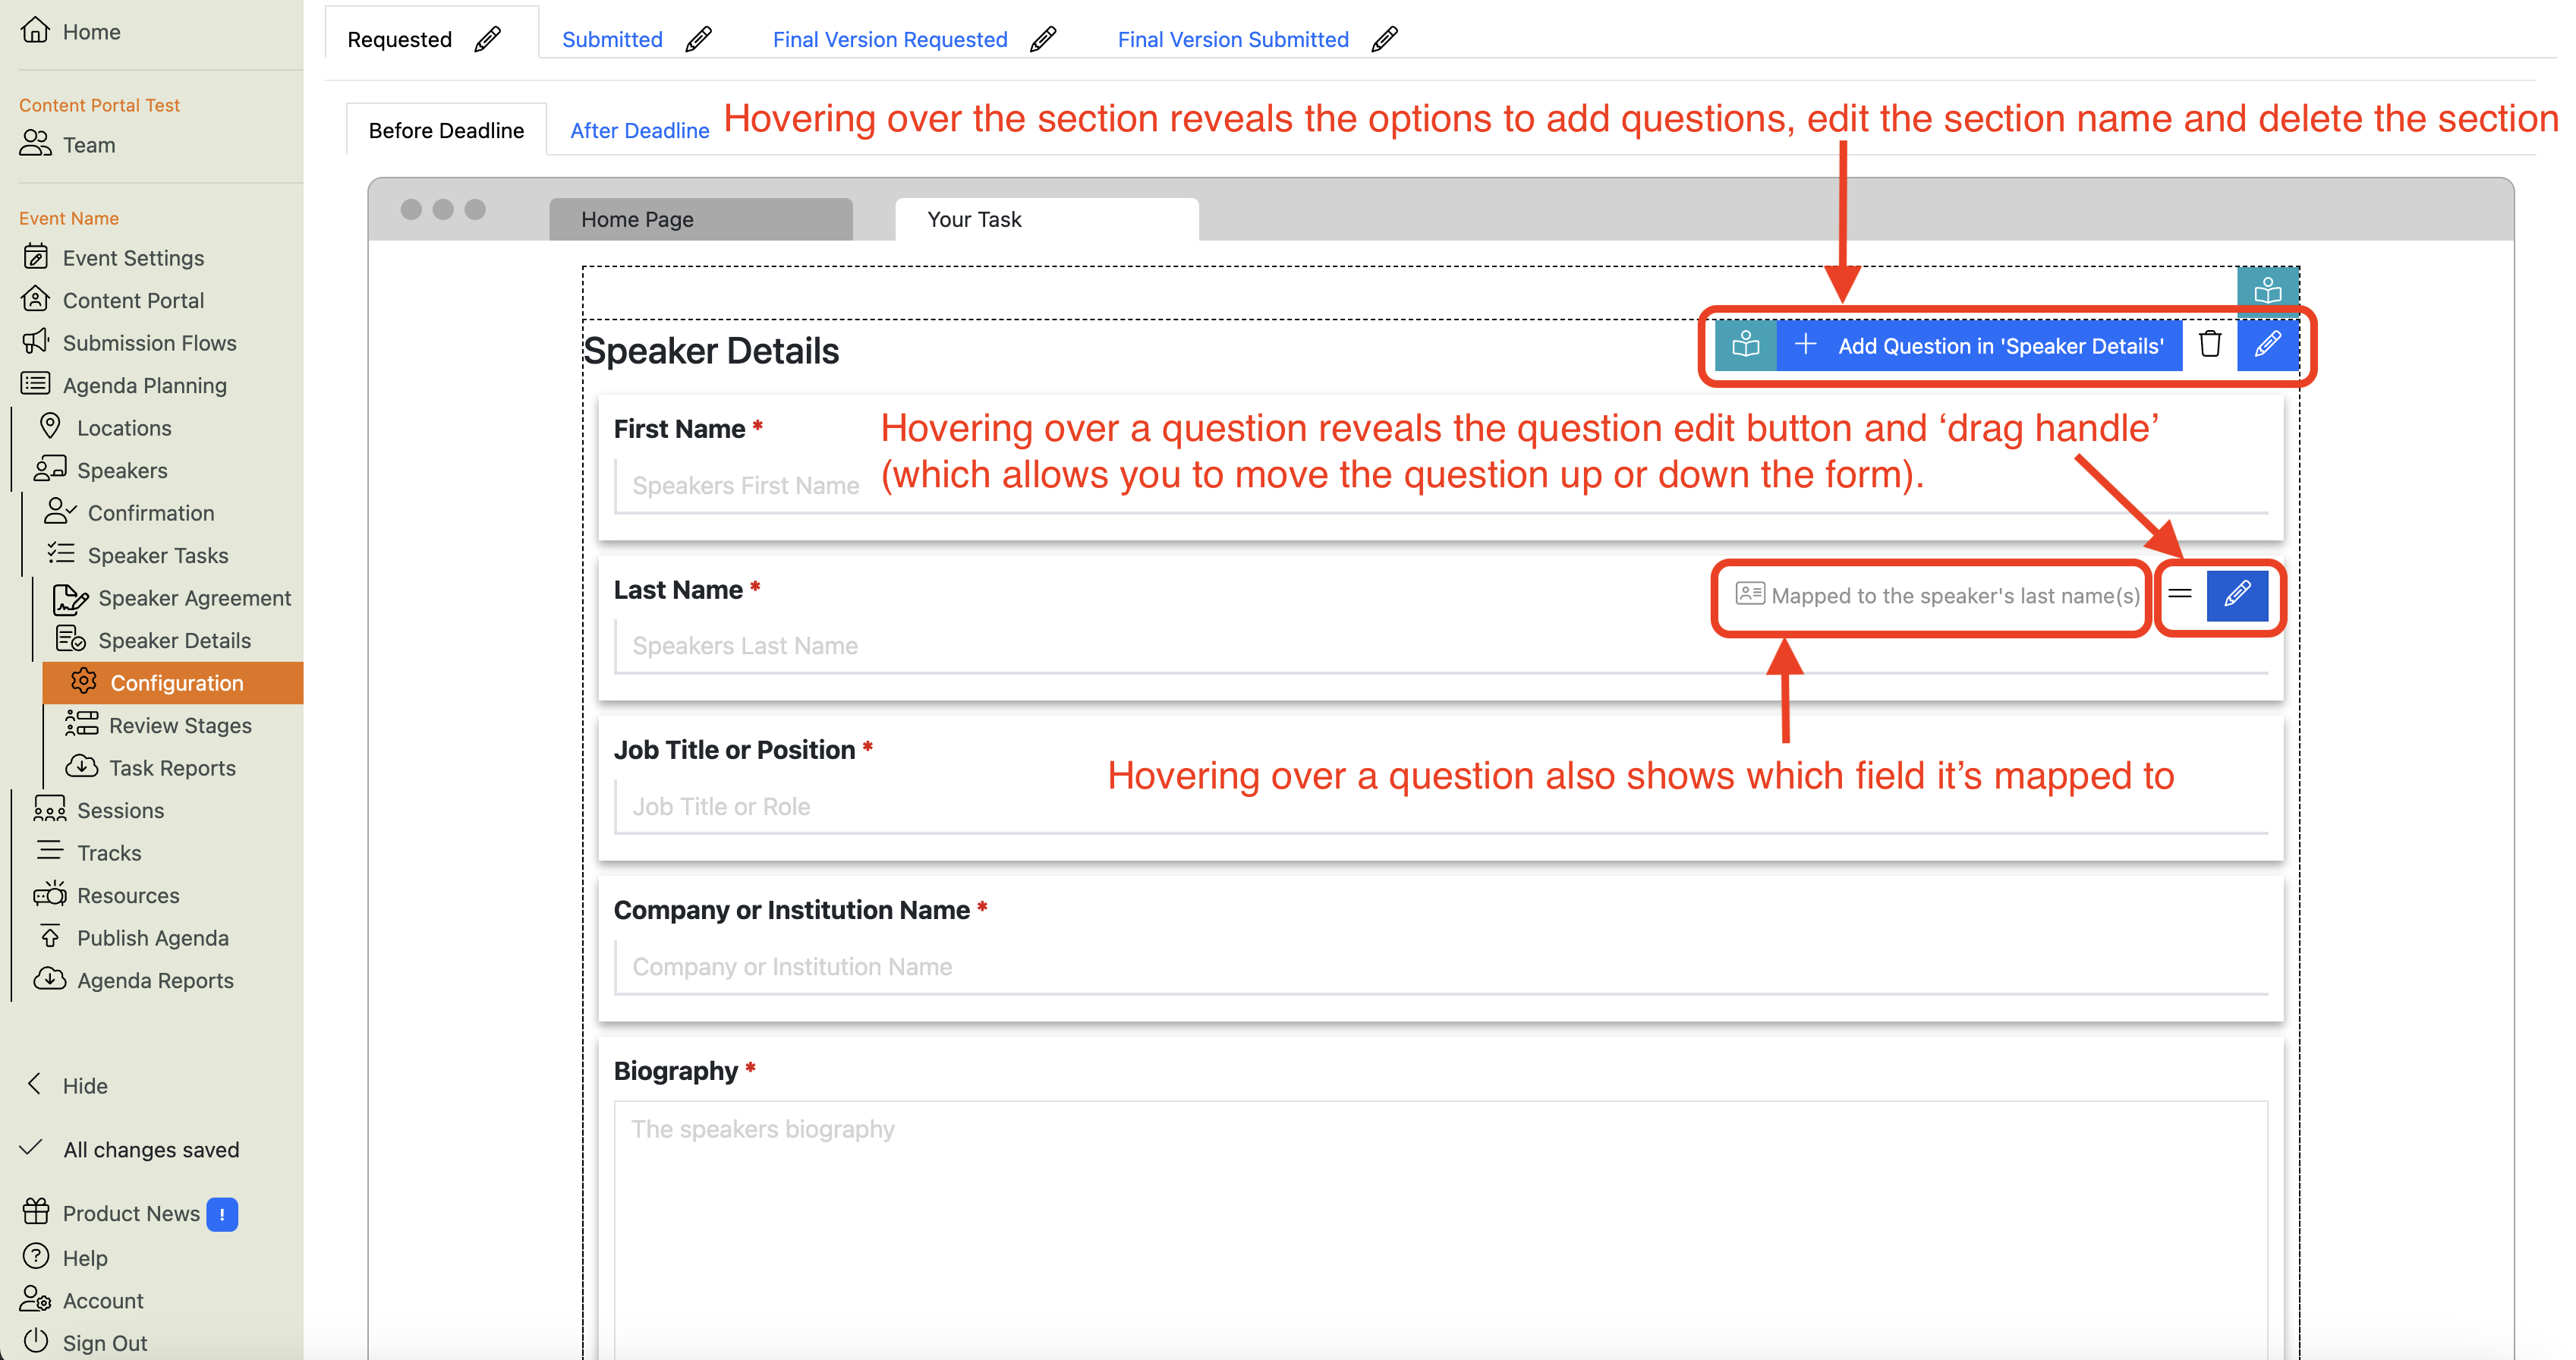
Task: Click the Speaker Details section heading
Action: point(711,351)
